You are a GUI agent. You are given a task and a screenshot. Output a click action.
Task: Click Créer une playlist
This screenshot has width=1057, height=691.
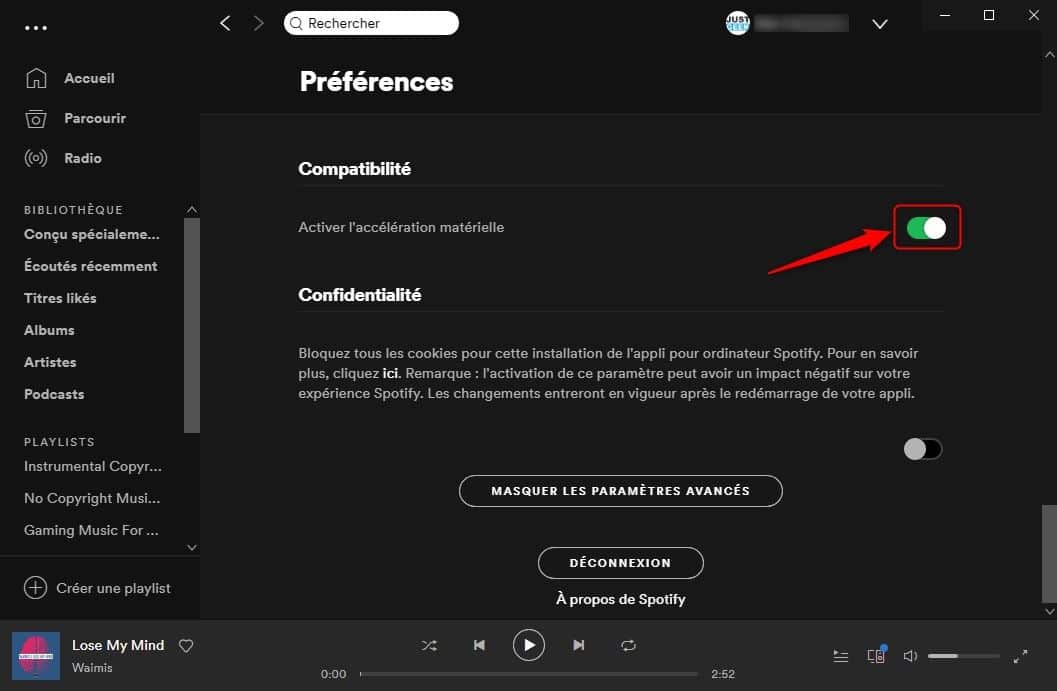113,589
